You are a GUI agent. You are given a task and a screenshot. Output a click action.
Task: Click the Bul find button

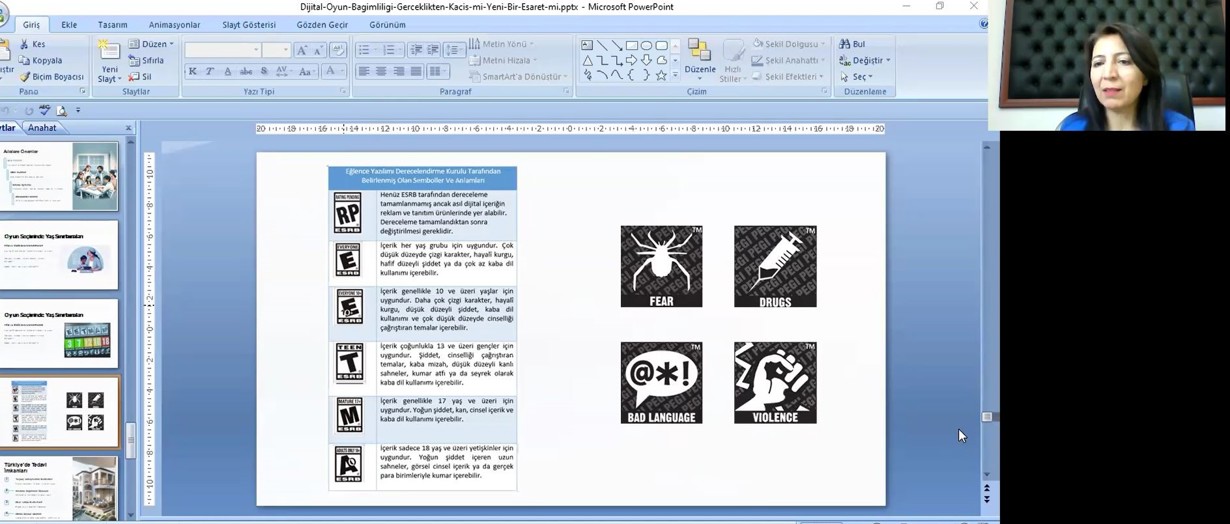[x=852, y=44]
